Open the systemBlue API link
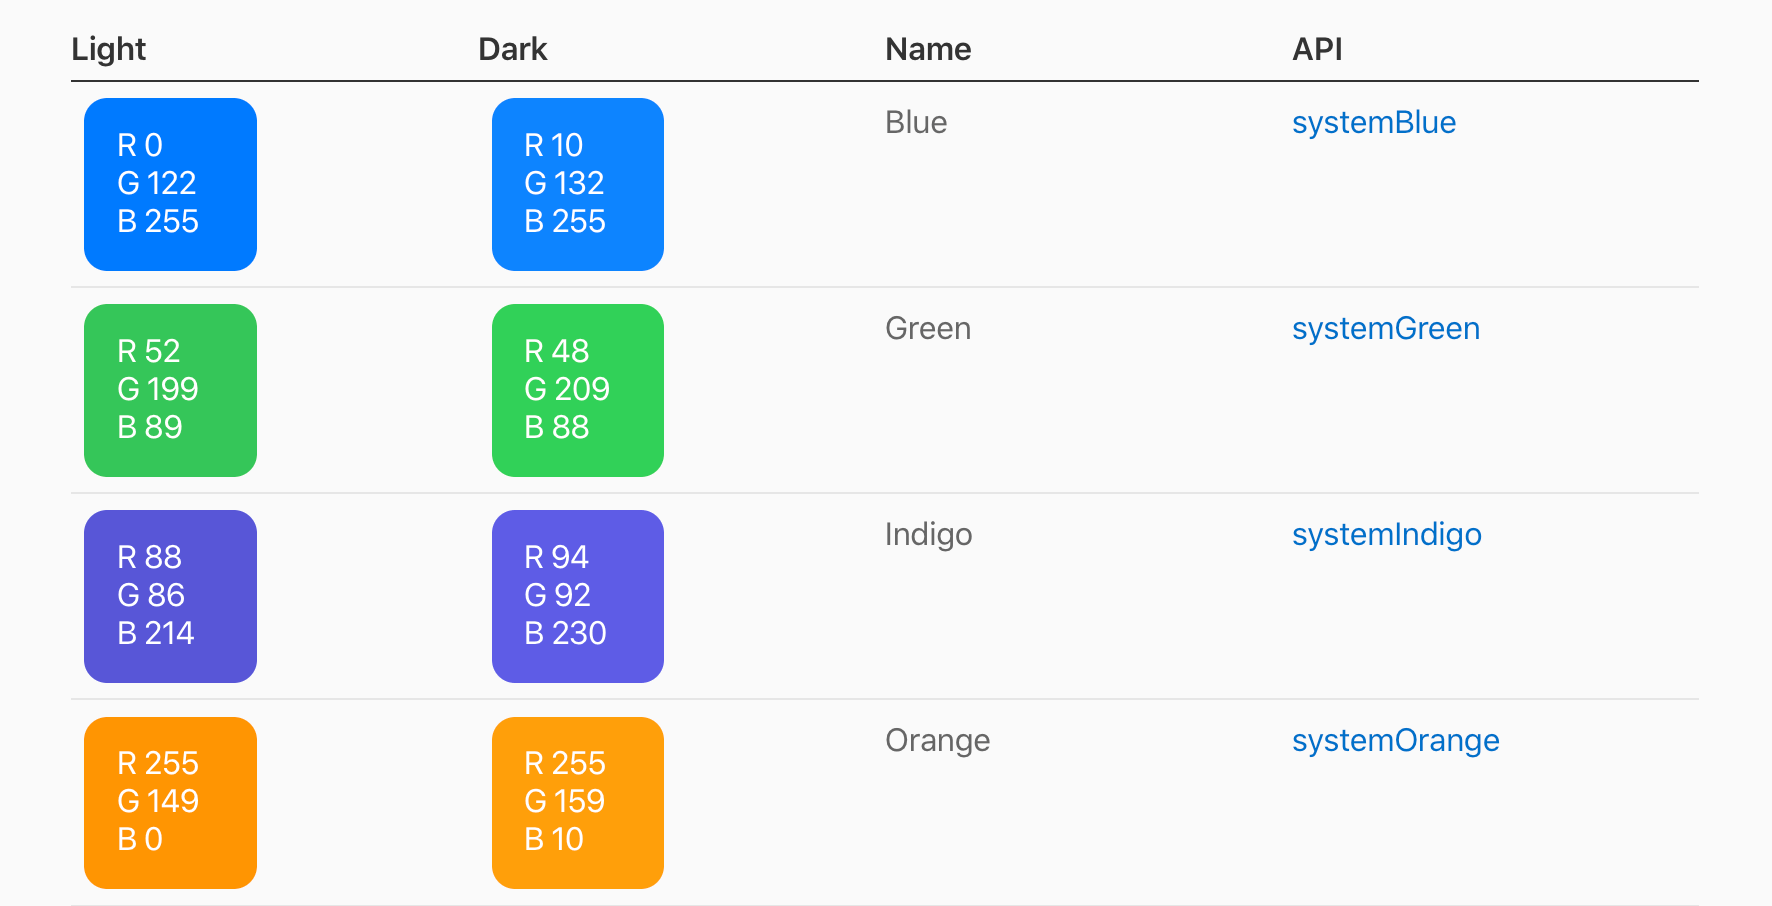The image size is (1772, 906). pos(1373,123)
